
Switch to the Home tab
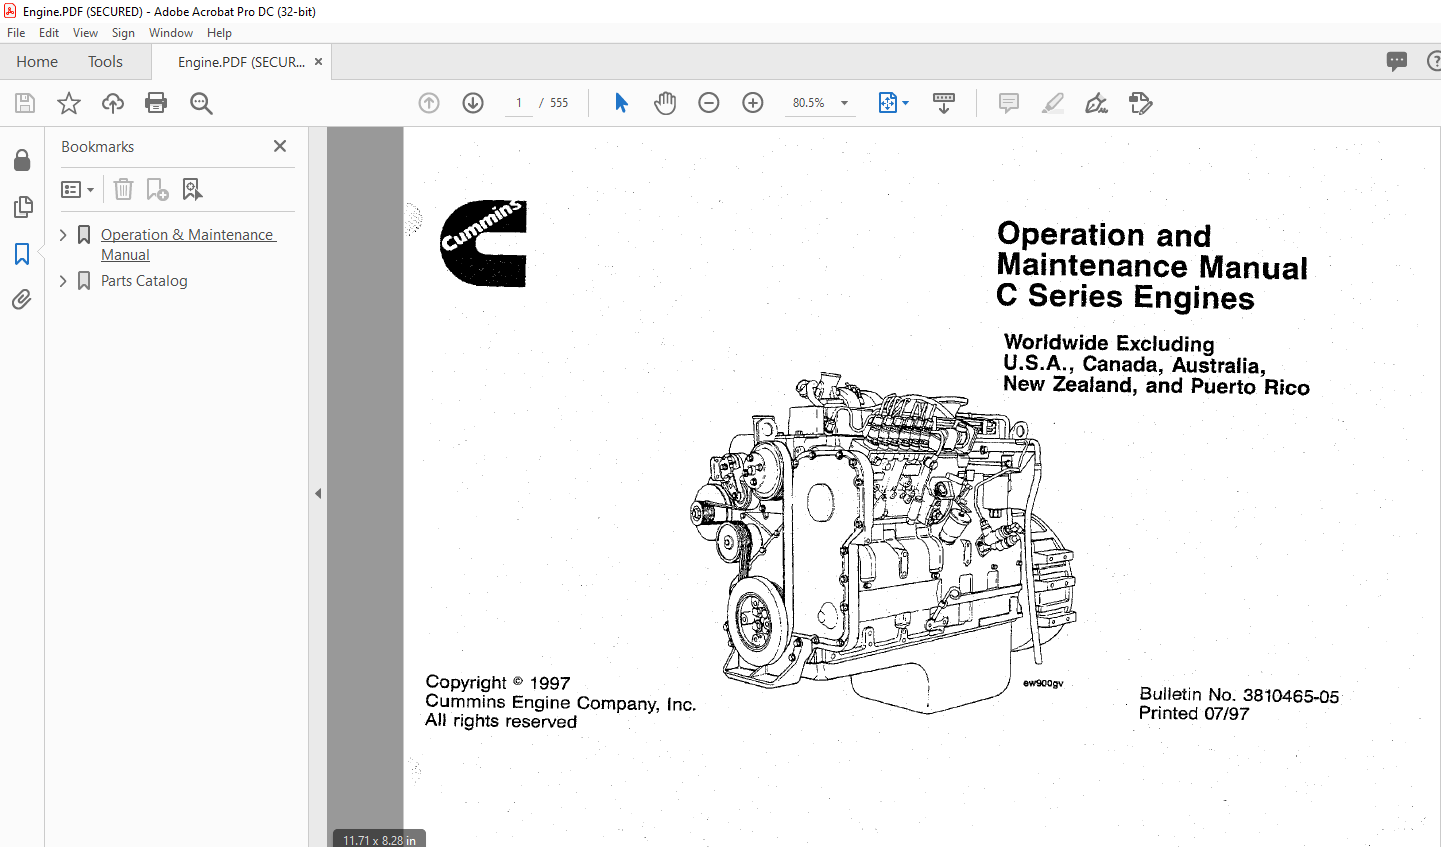(37, 62)
